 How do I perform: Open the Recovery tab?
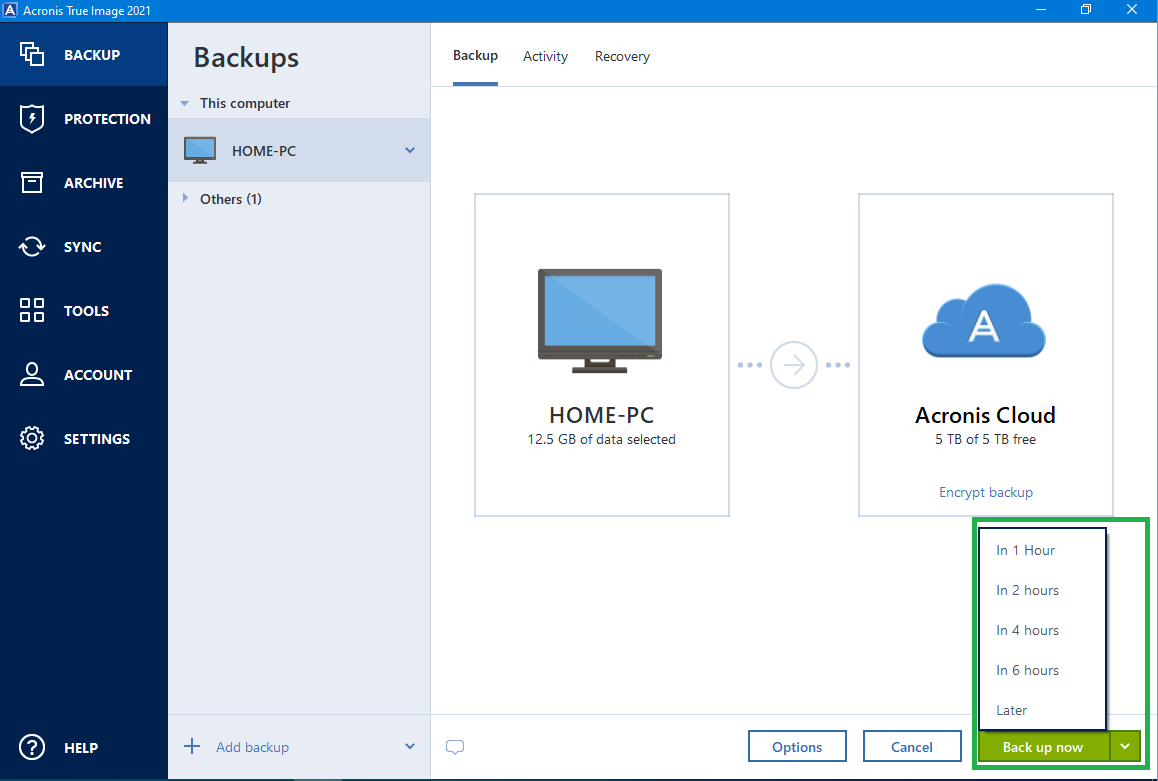click(622, 56)
